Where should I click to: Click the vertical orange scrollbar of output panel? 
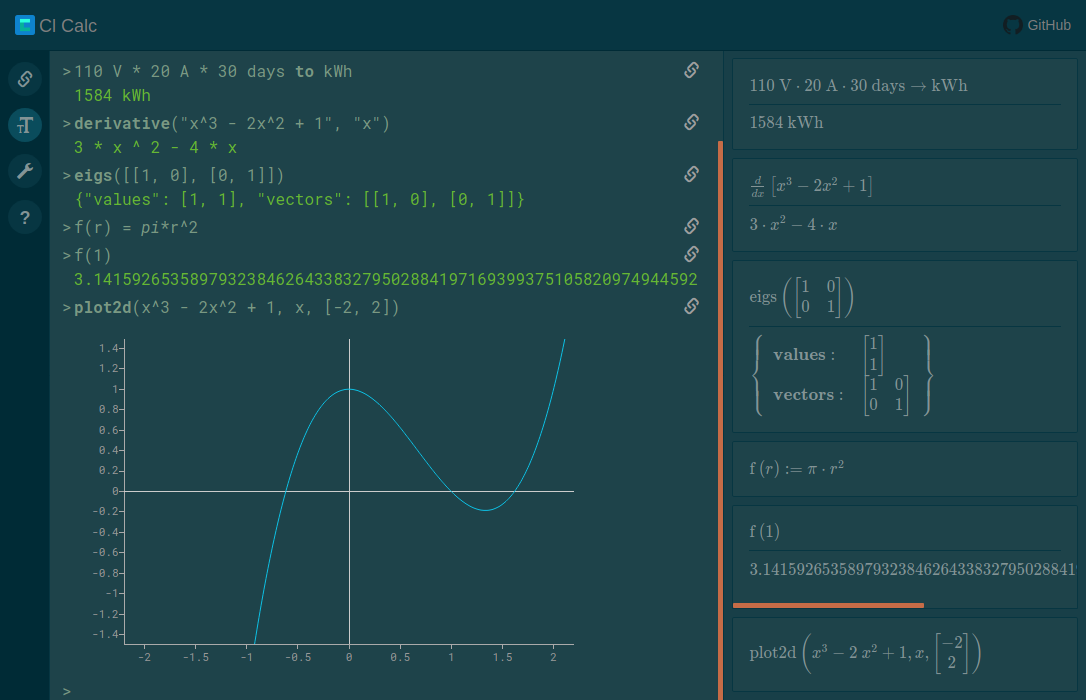point(720,420)
